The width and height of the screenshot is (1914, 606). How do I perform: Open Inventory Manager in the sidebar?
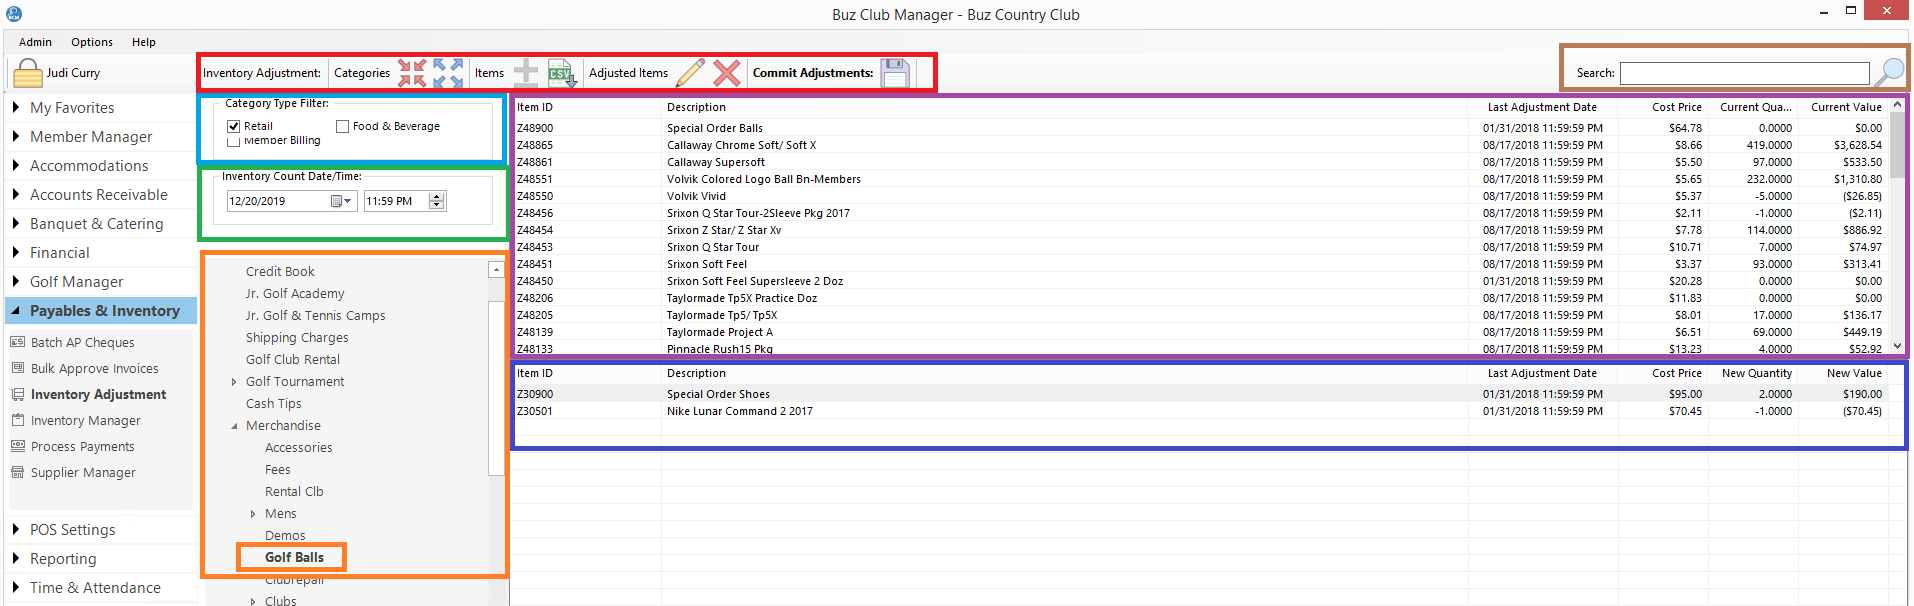85,421
